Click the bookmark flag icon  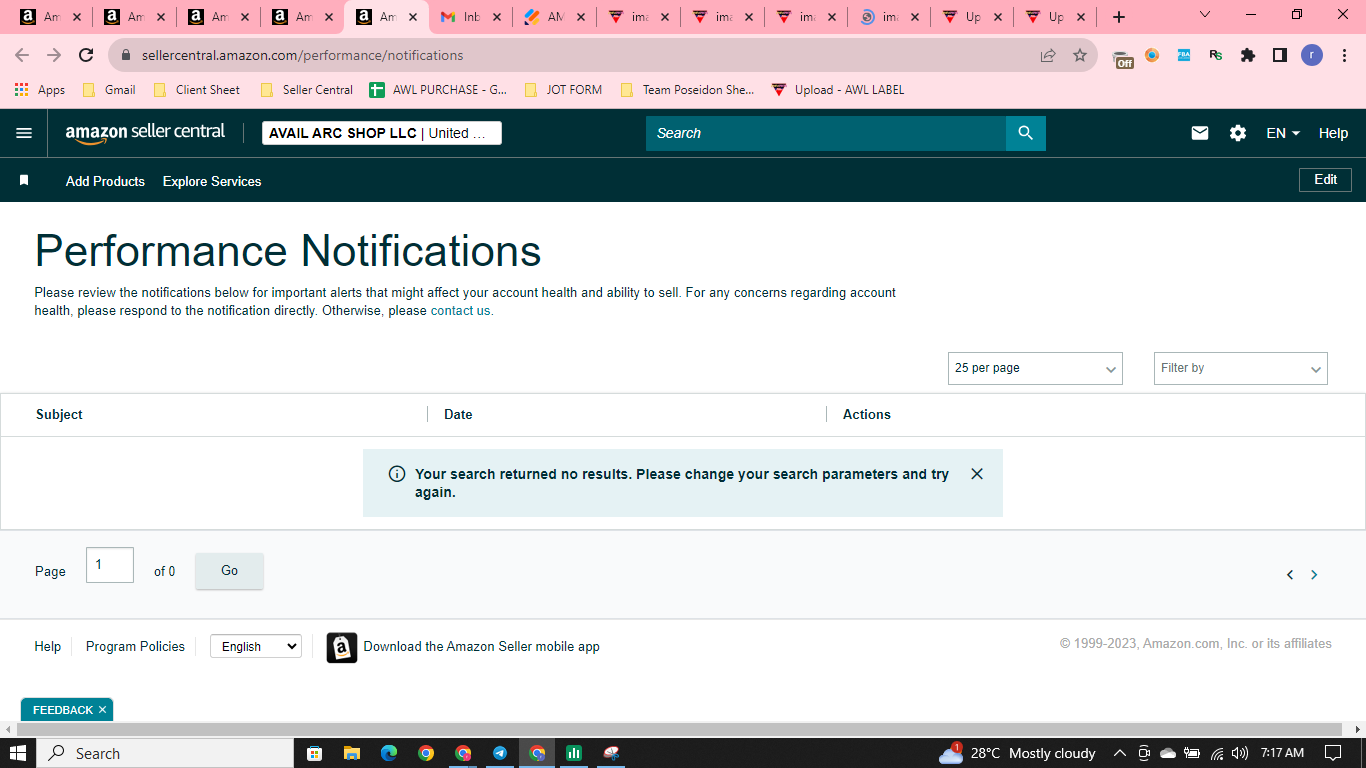point(24,181)
